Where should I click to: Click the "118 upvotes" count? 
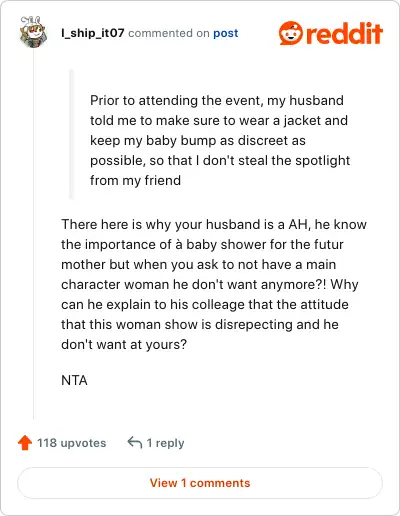tap(71, 443)
